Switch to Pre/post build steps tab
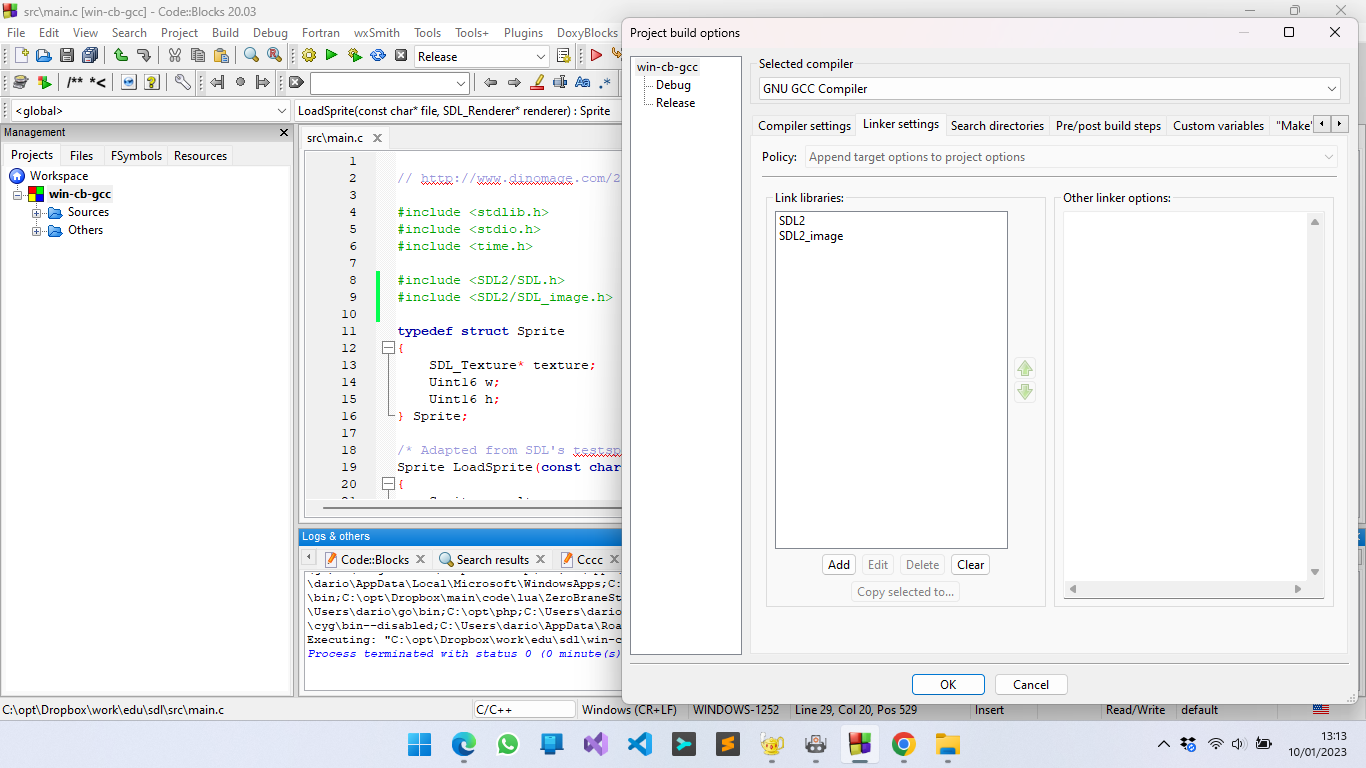The image size is (1366, 768). pos(1108,126)
